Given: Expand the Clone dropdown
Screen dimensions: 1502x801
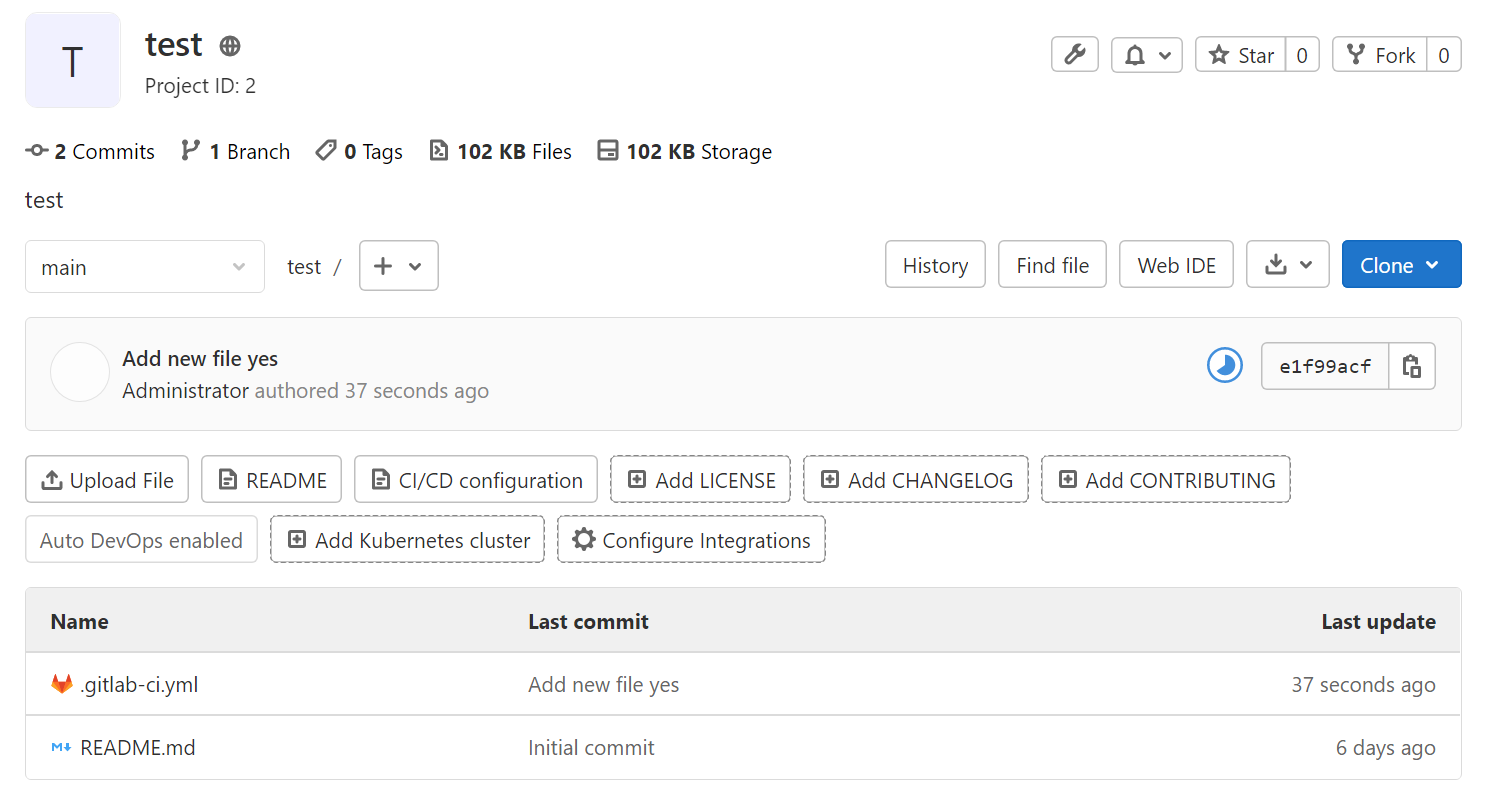Looking at the screenshot, I should pos(1401,264).
